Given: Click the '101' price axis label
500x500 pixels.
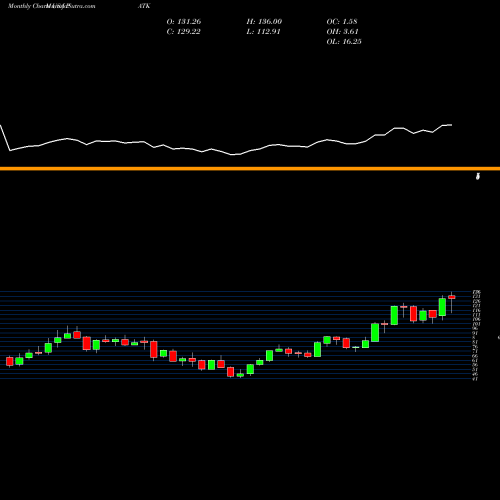Looking at the screenshot, I should pyautogui.click(x=477, y=324).
